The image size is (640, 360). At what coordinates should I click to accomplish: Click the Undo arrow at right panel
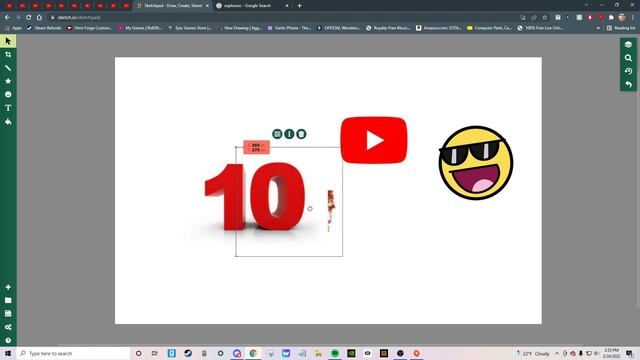pos(628,84)
